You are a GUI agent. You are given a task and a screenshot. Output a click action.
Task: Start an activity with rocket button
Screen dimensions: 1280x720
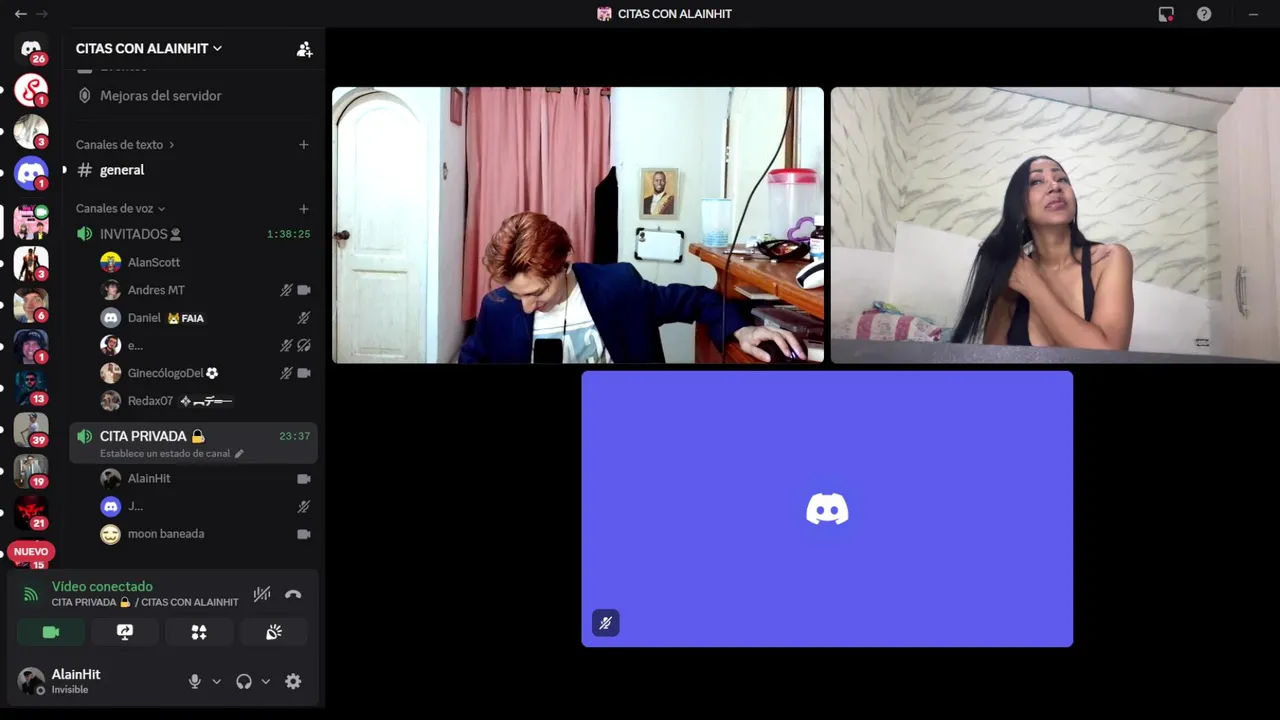pyautogui.click(x=199, y=632)
